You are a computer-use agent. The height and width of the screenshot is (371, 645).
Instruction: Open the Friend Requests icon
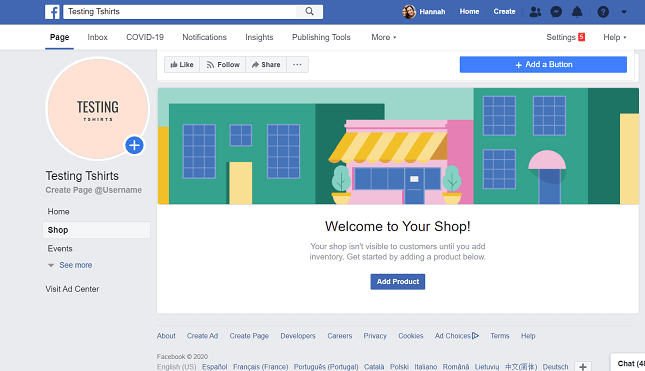[x=535, y=12]
